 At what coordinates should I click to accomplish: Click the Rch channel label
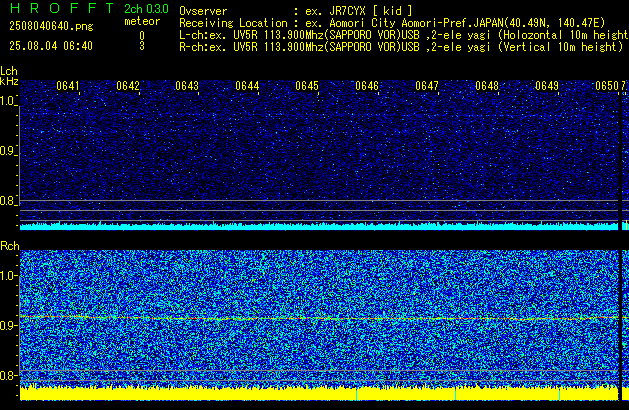tap(10, 246)
